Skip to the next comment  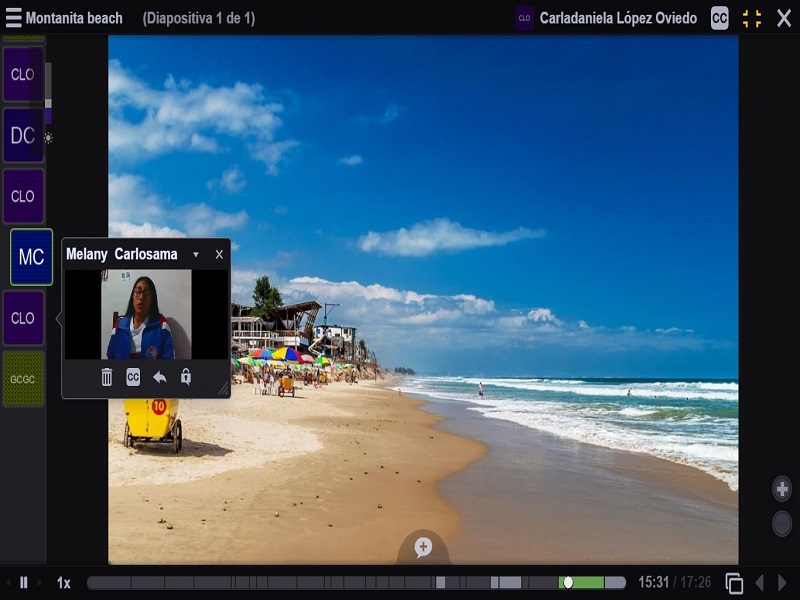click(x=39, y=582)
